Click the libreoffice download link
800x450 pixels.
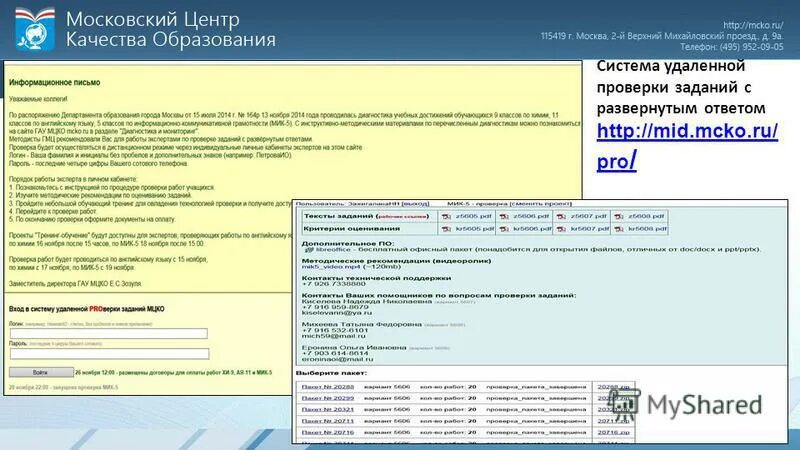tap(333, 249)
